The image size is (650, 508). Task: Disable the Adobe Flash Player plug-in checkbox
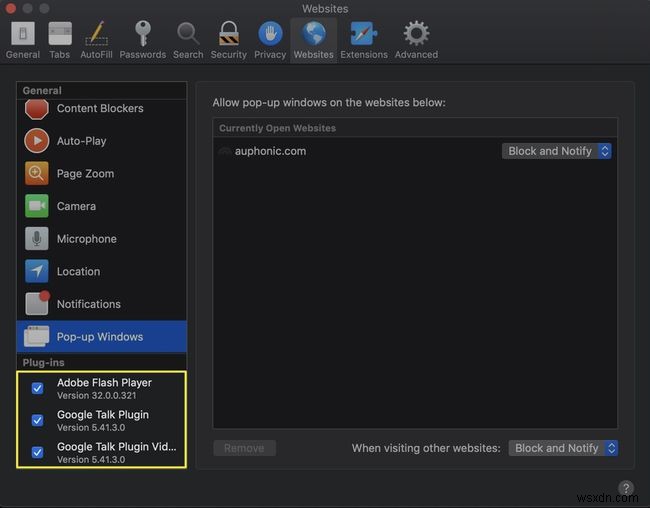point(37,388)
